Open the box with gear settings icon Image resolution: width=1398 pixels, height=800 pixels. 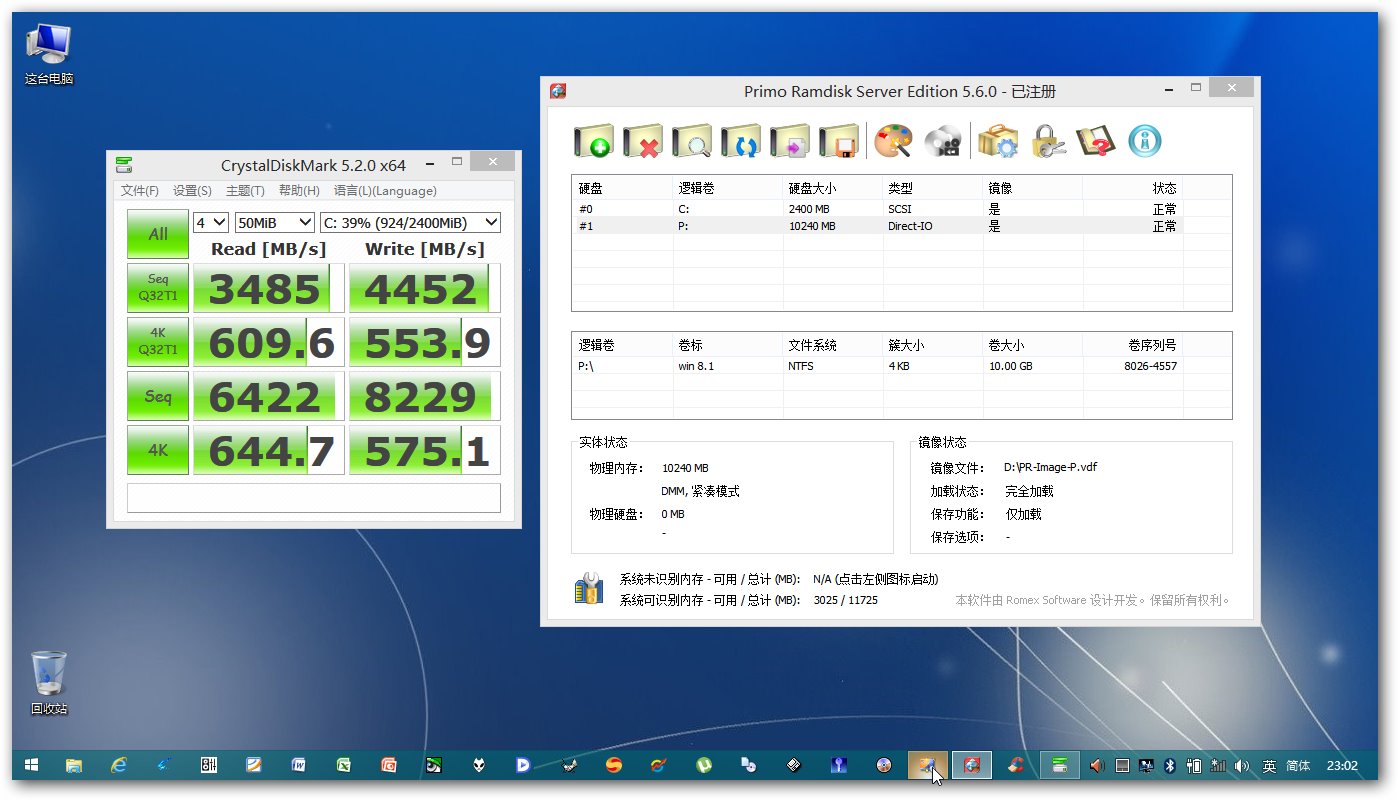pos(997,142)
